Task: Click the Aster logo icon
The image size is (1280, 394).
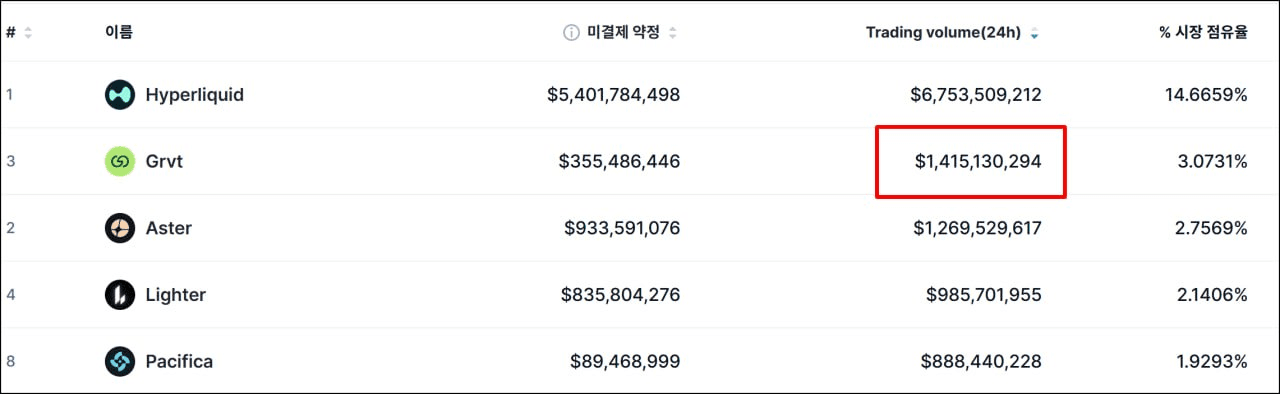Action: click(120, 228)
